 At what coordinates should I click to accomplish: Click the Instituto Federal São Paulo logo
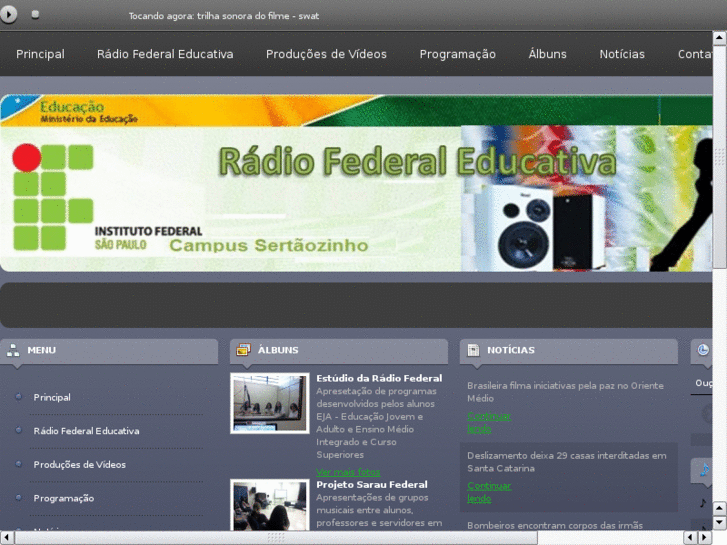point(107,198)
